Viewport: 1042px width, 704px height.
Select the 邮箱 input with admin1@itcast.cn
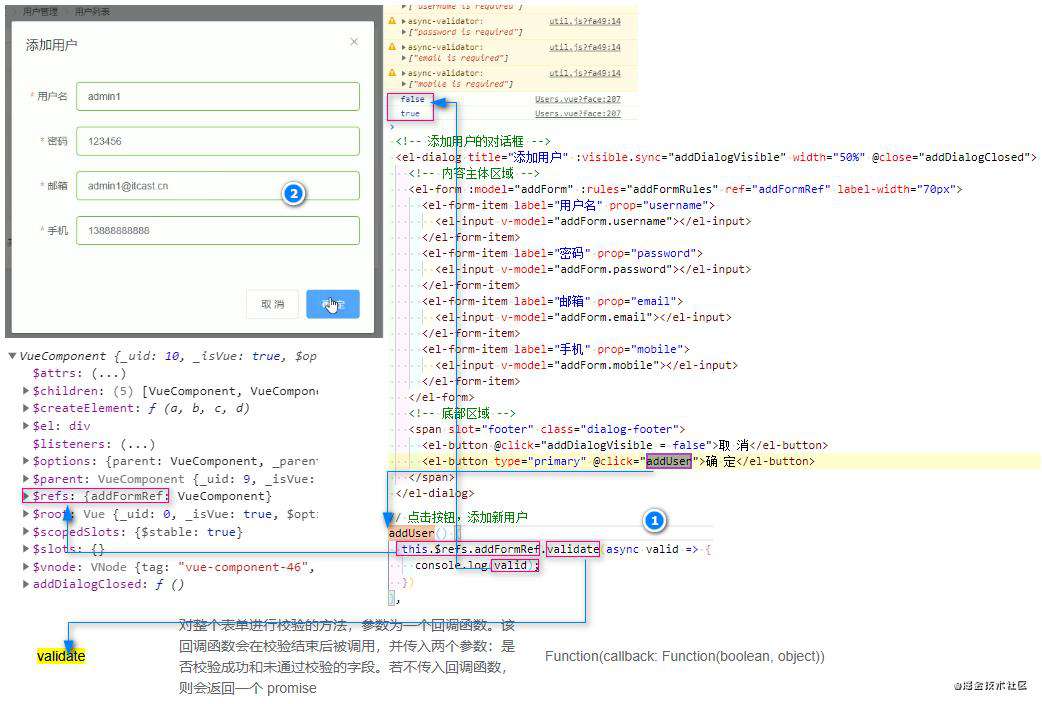[x=218, y=185]
